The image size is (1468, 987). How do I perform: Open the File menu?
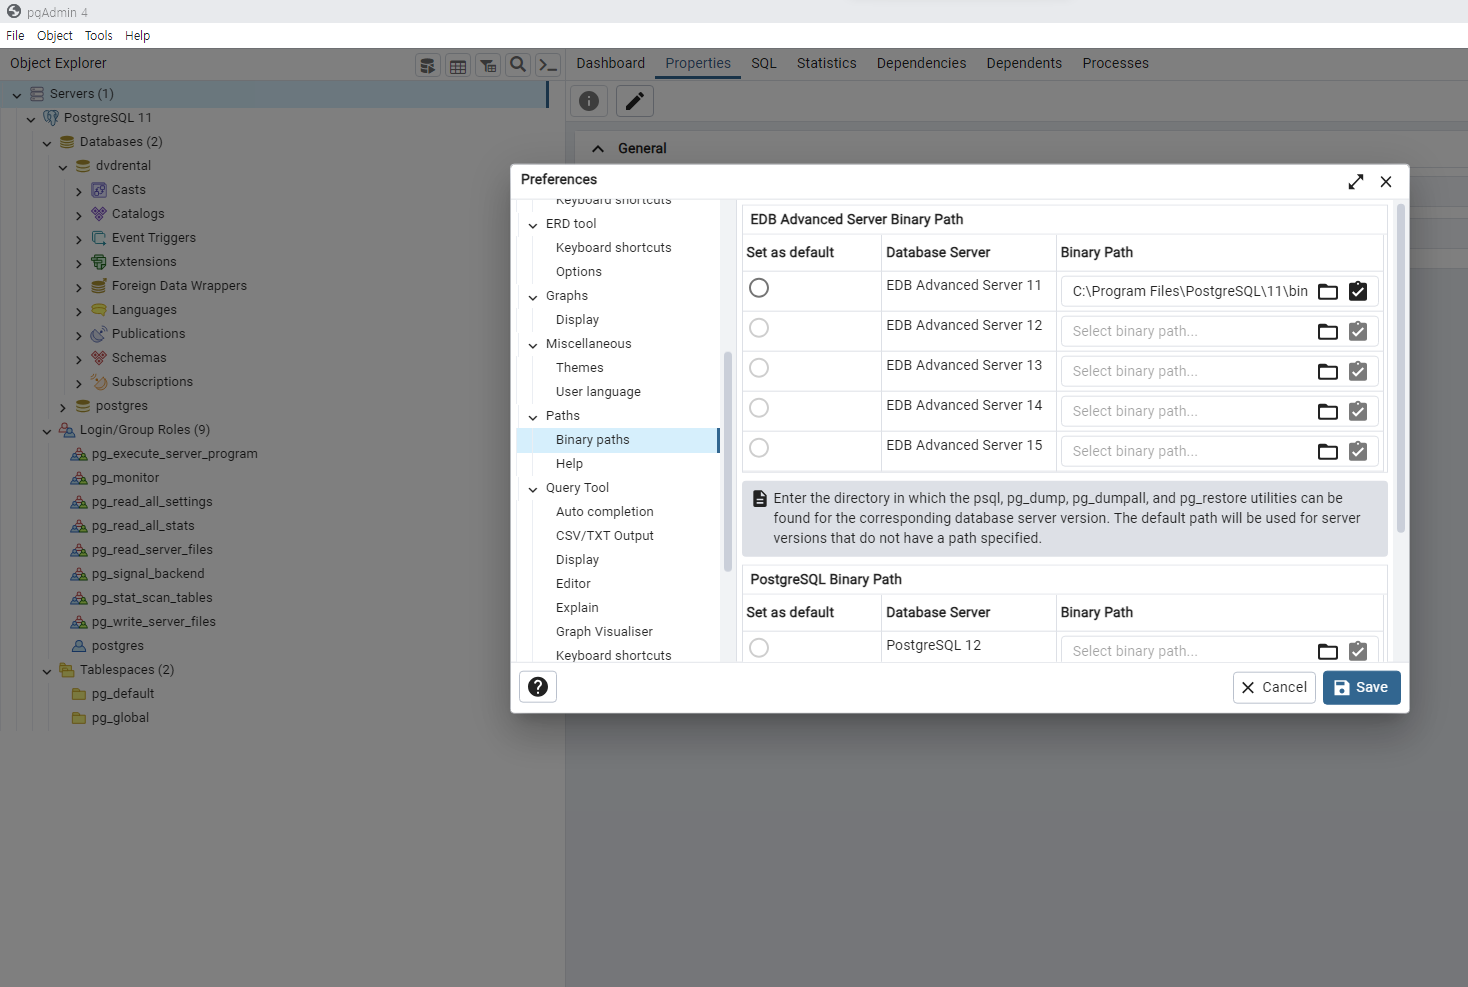(x=15, y=36)
